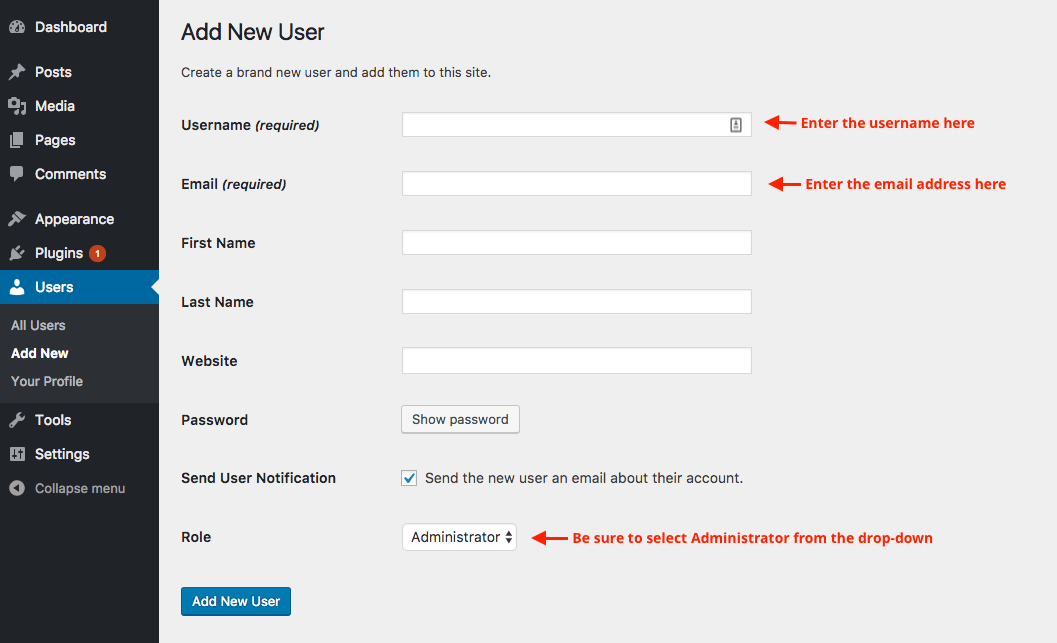1057x643 pixels.
Task: Click the Add New User button
Action: click(x=236, y=601)
